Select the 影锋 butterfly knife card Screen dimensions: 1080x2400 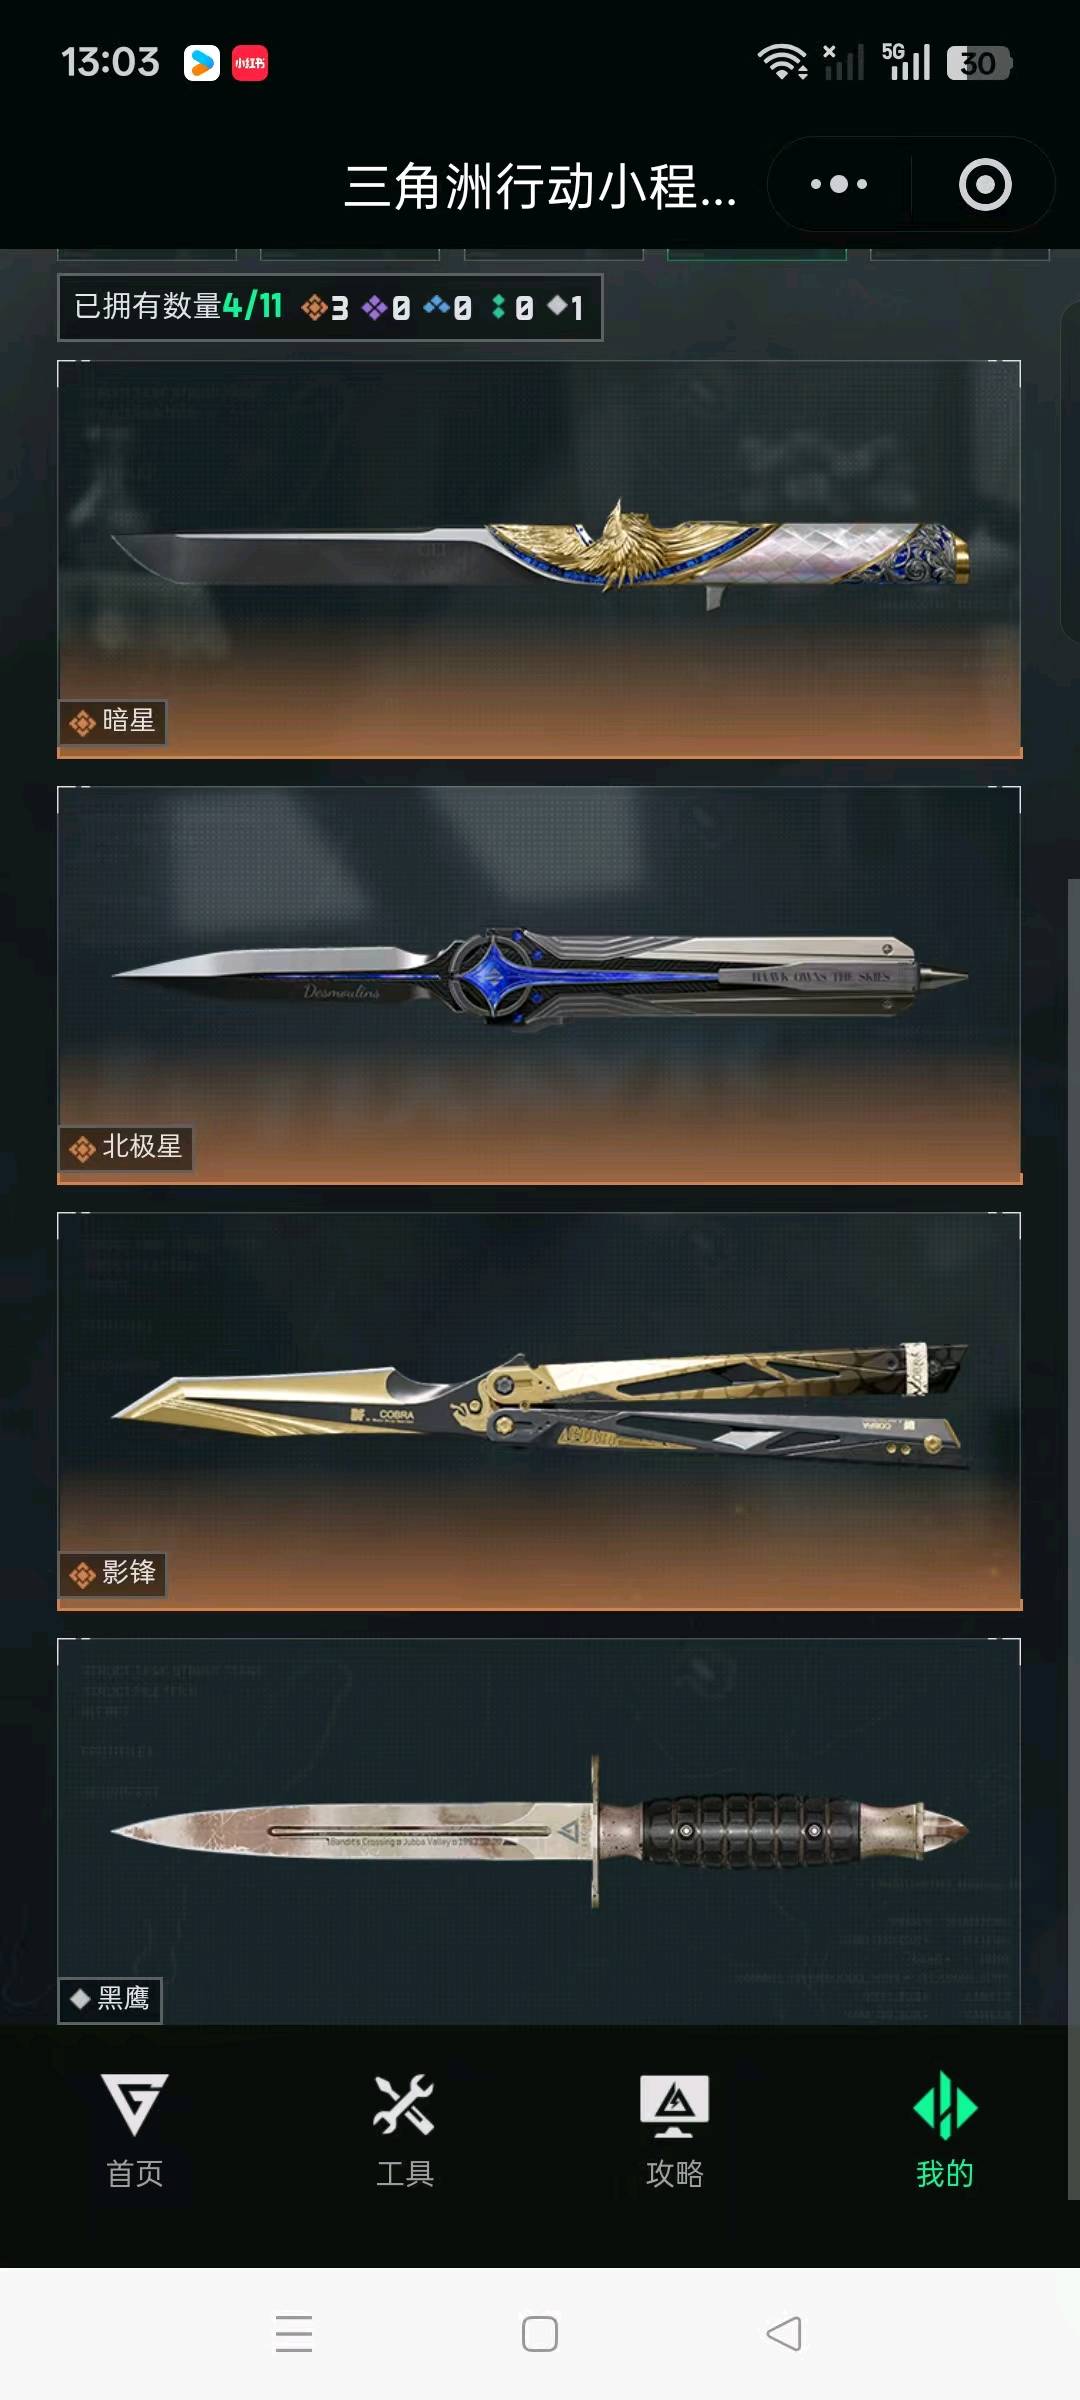click(539, 1411)
